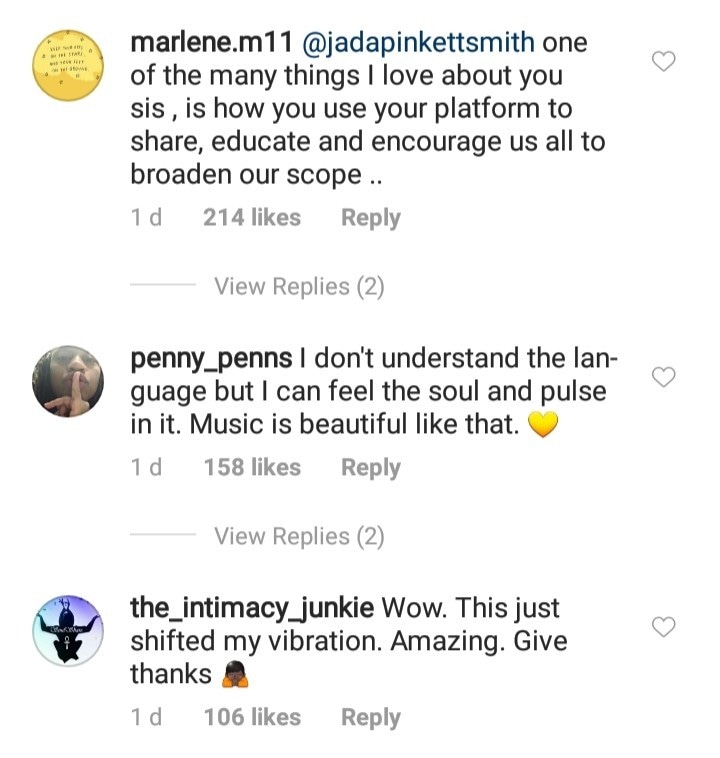Tap the heart next to penny_penns' comment
Viewport: 720px width, 758px height.
663,377
